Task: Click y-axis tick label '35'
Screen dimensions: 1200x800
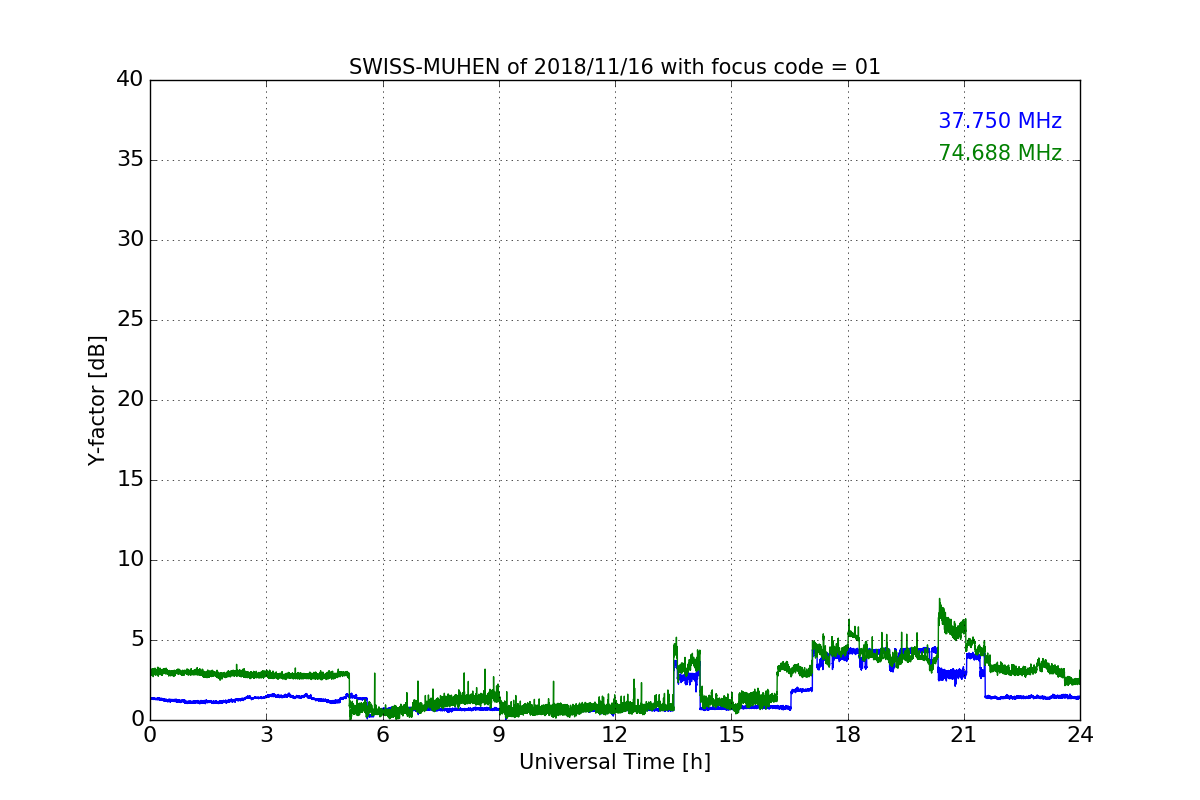Action: tap(130, 160)
